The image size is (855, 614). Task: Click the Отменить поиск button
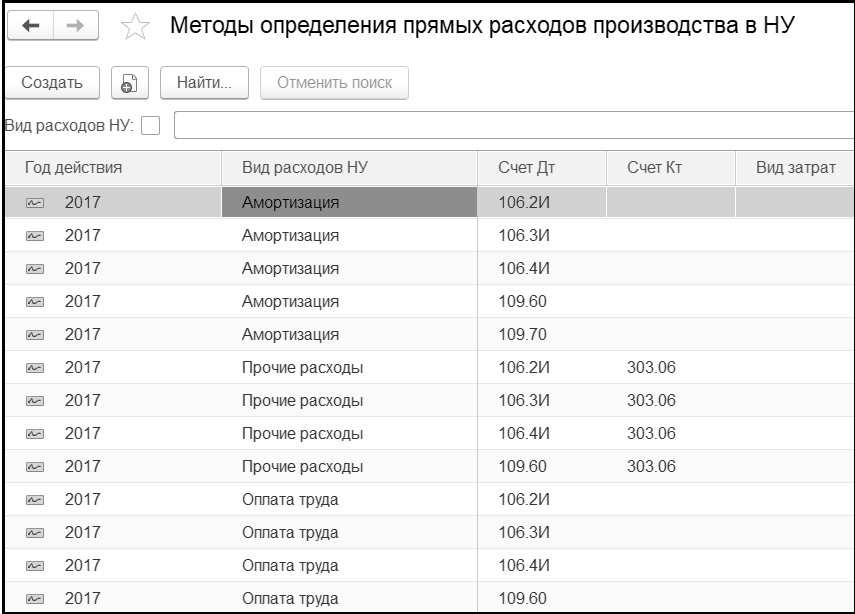click(334, 83)
